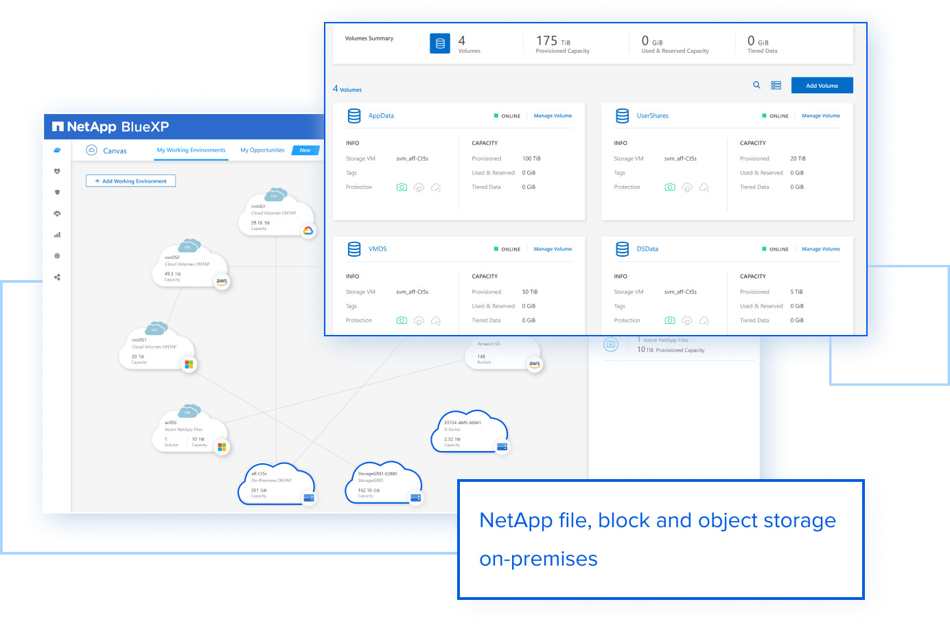Click AppData ONLINE status indicator
The width and height of the screenshot is (950, 626).
click(507, 116)
